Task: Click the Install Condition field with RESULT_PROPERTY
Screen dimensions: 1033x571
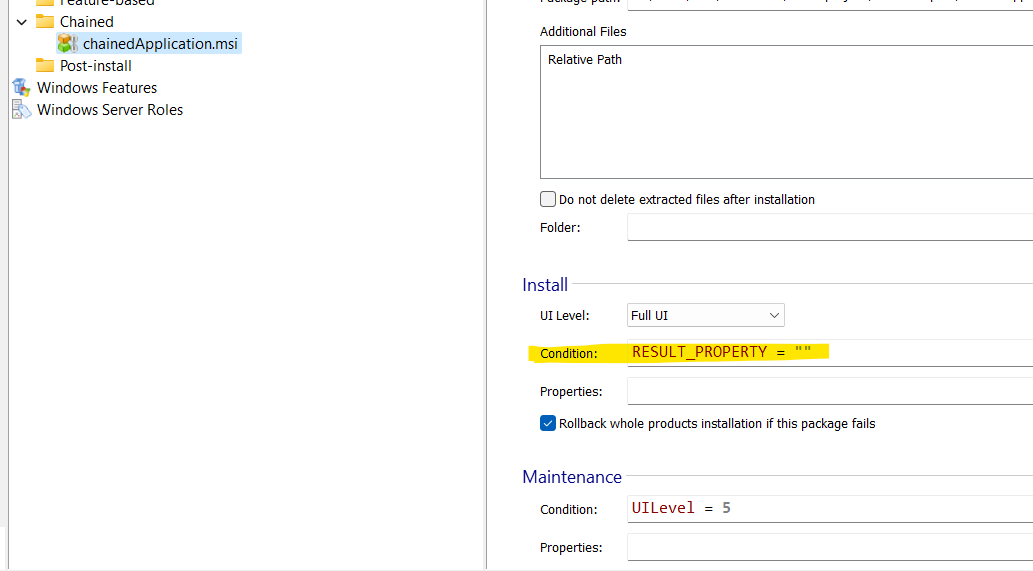Action: point(829,353)
